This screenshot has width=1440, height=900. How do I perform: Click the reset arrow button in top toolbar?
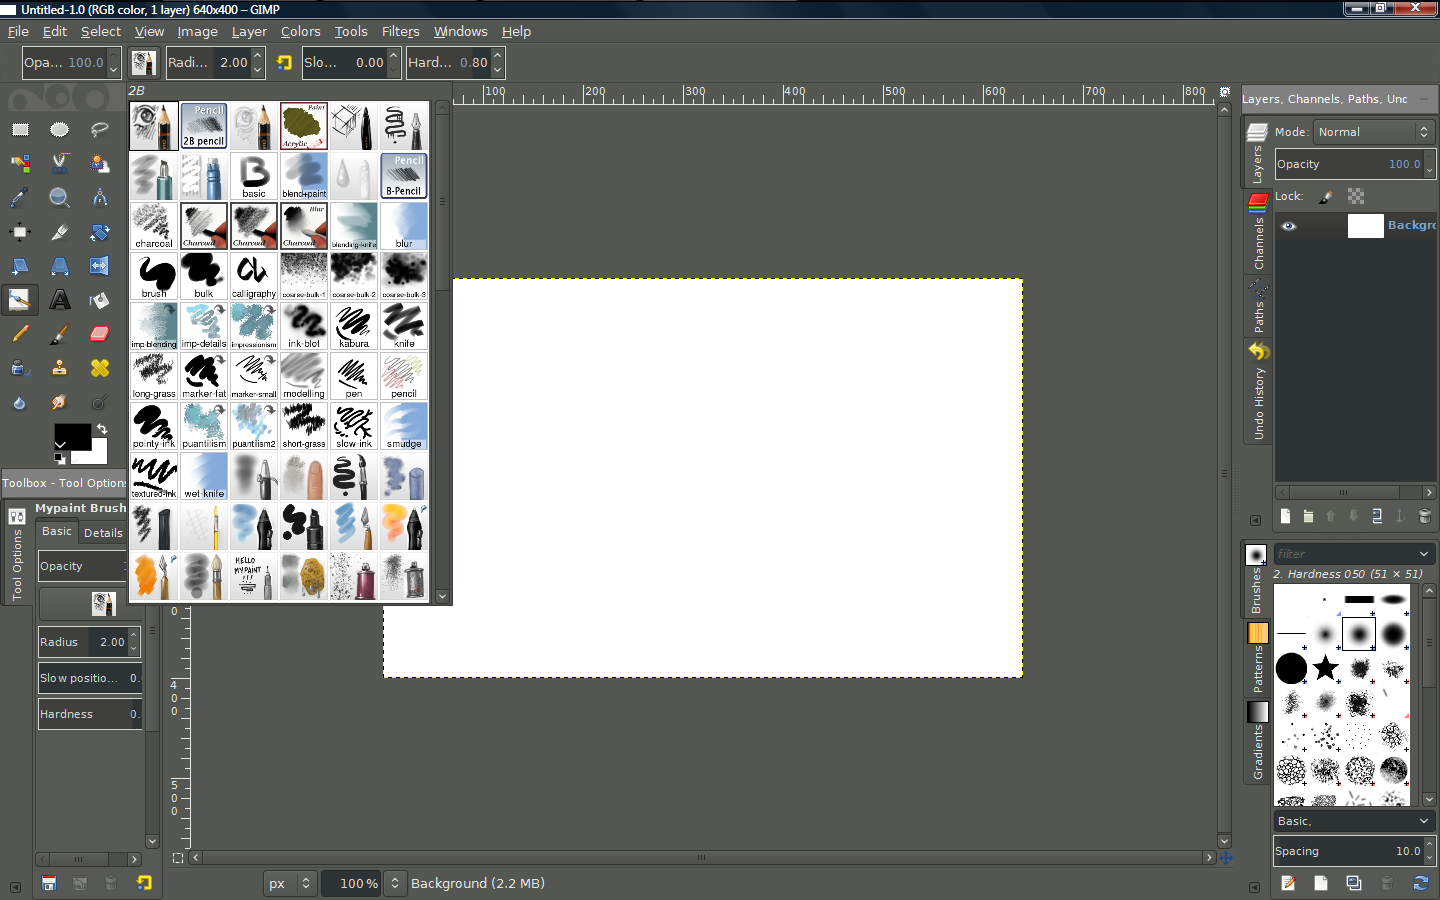[x=284, y=63]
